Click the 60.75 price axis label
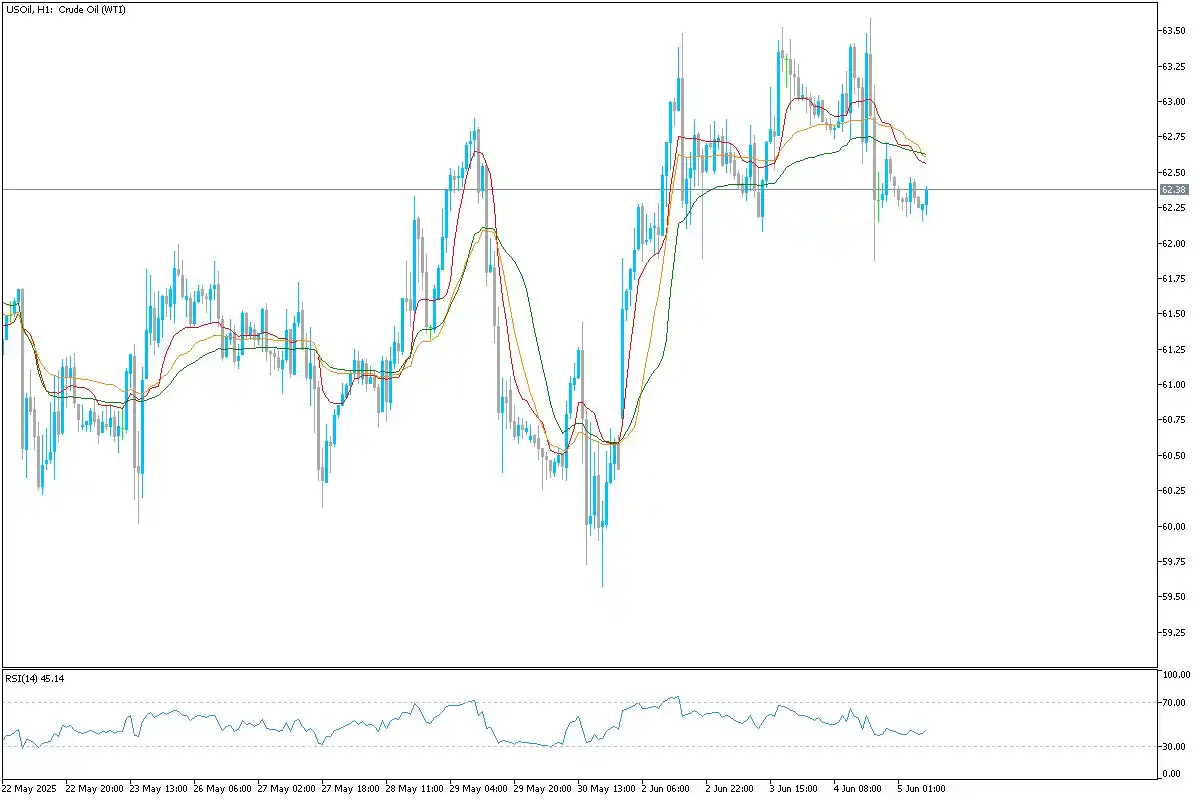Screen dimensions: 1200x800 click(x=1173, y=420)
